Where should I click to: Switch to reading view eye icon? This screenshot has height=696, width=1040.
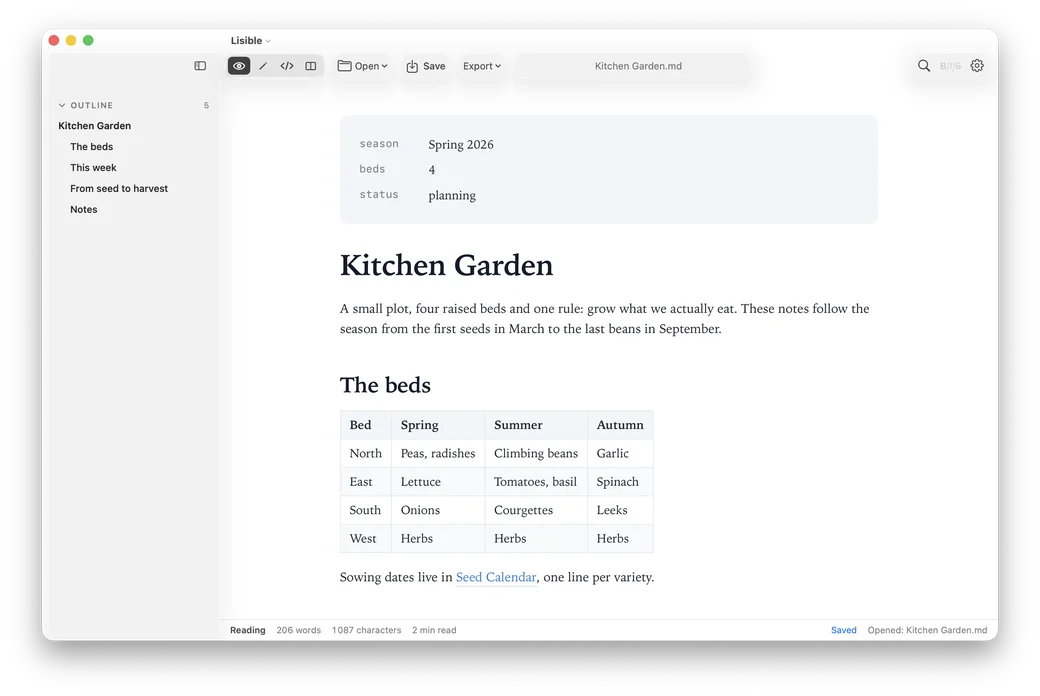coord(239,66)
